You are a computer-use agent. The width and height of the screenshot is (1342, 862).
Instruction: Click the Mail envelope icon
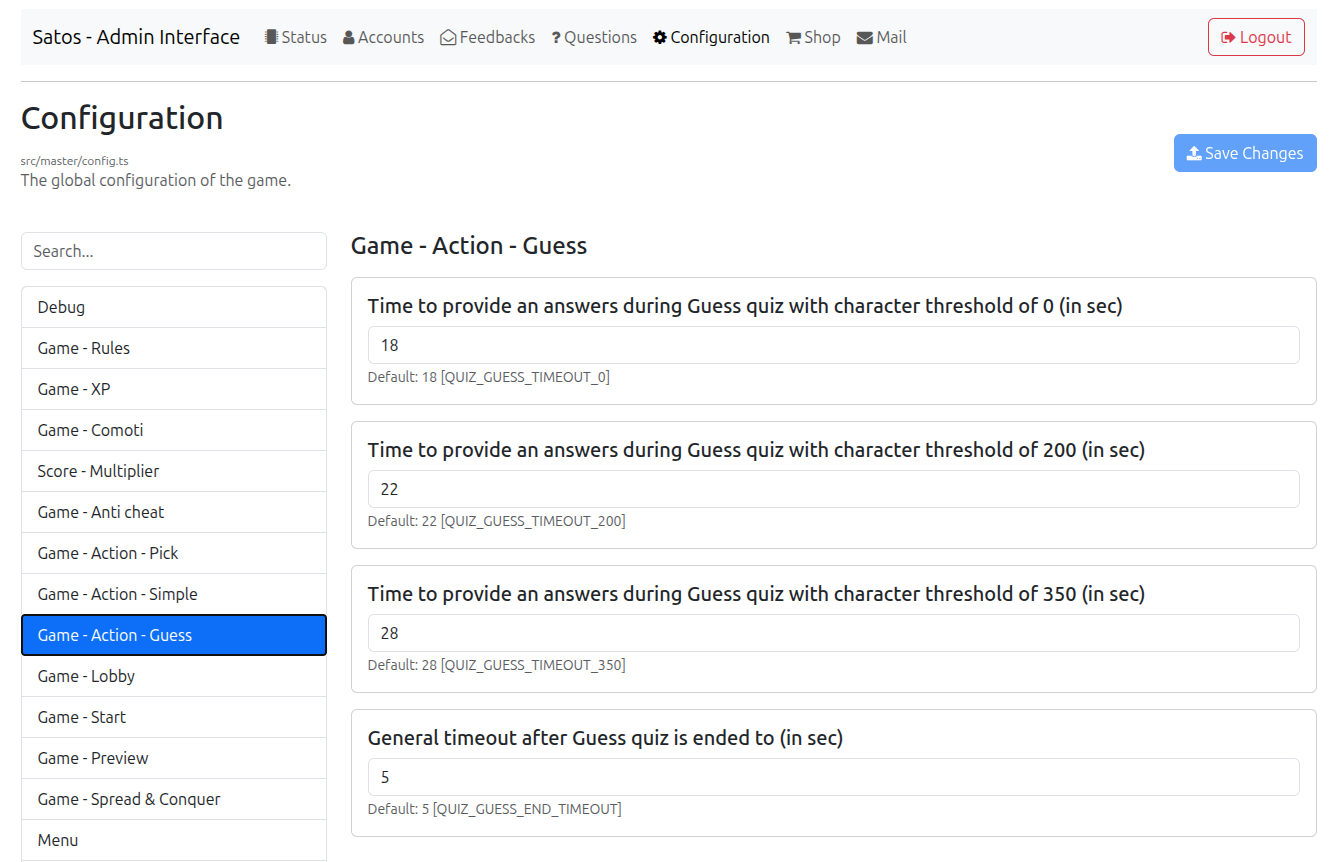pos(864,38)
